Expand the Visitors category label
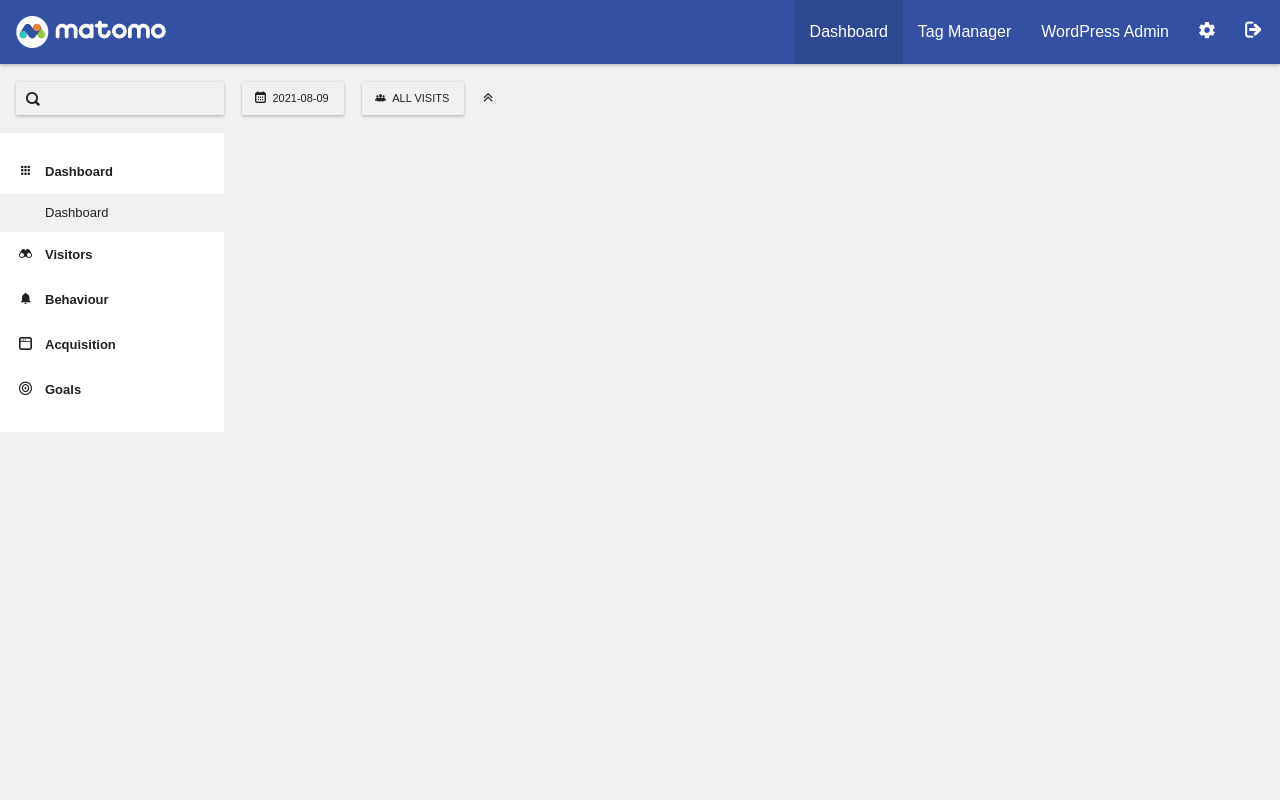Viewport: 1280px width, 800px height. pyautogui.click(x=69, y=255)
